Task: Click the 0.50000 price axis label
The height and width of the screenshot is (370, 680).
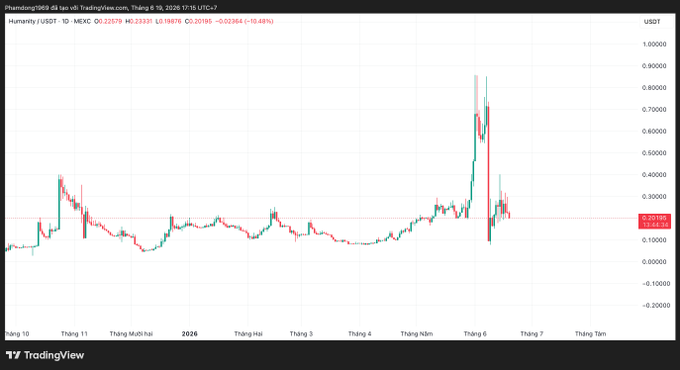Action: (654, 153)
